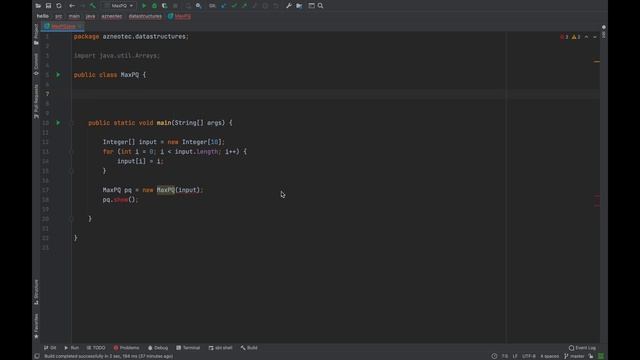The height and width of the screenshot is (360, 640).
Task: Open the Pull Requests tool window sidebar
Action: tap(36, 102)
